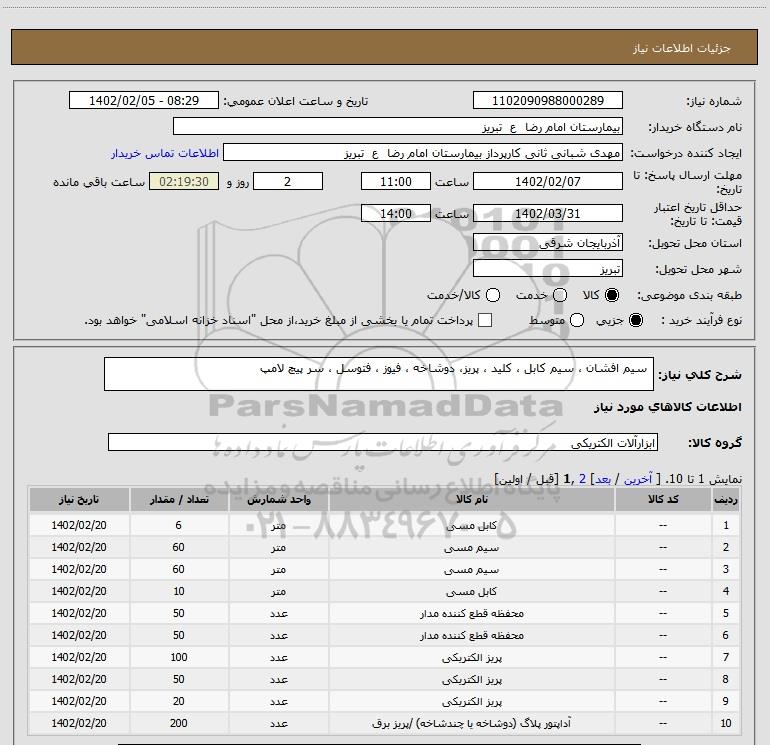Click سیم مسی in row 2
The height and width of the screenshot is (745, 770).
[x=471, y=548]
